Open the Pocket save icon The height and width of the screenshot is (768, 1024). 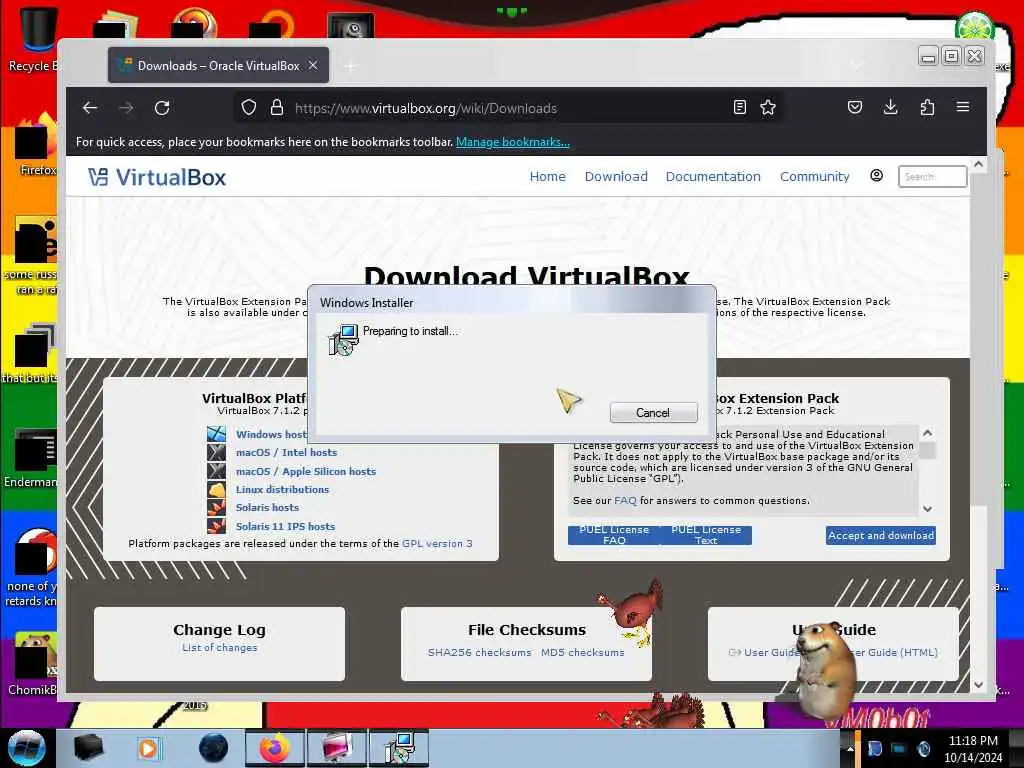[855, 107]
